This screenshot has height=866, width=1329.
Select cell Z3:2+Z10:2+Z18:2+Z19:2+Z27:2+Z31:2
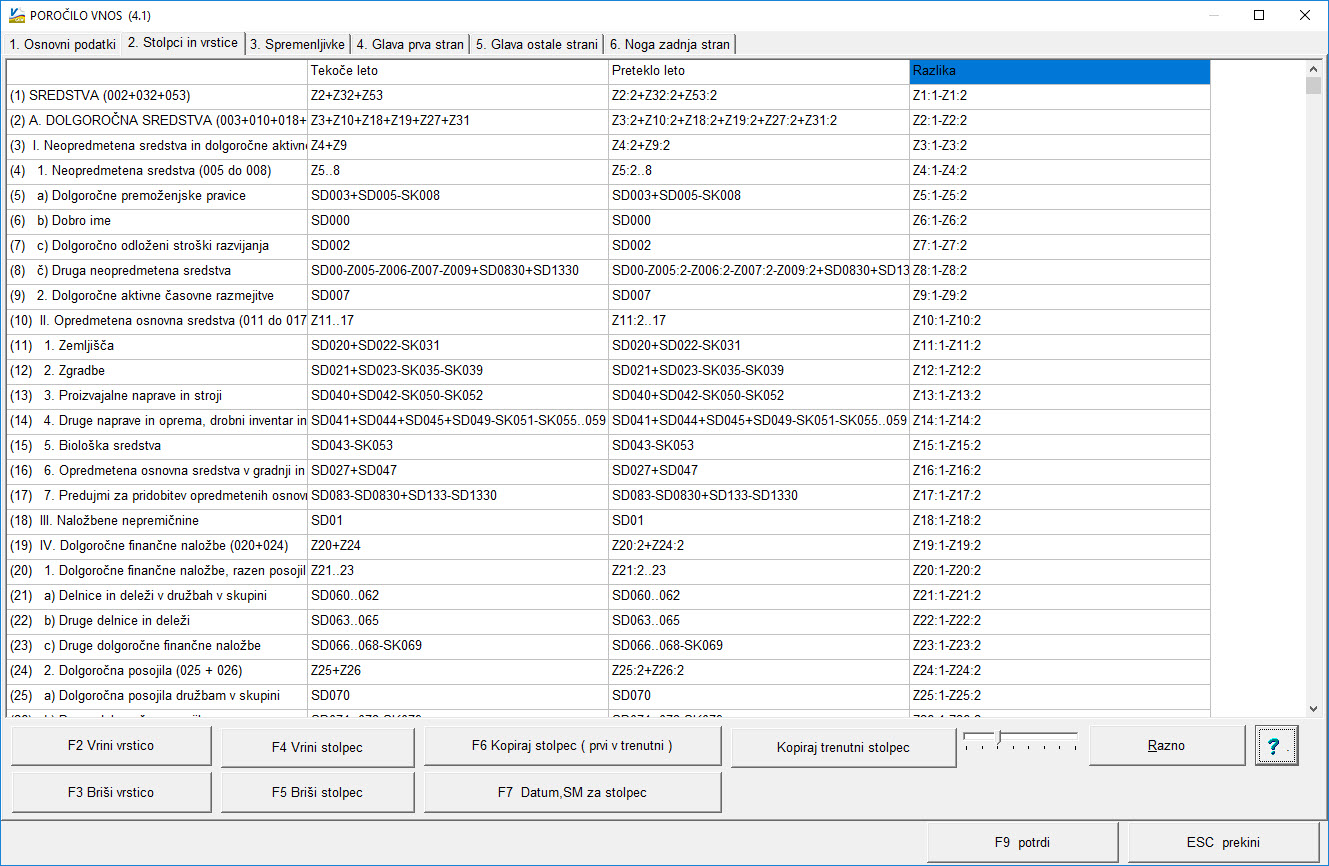click(759, 121)
